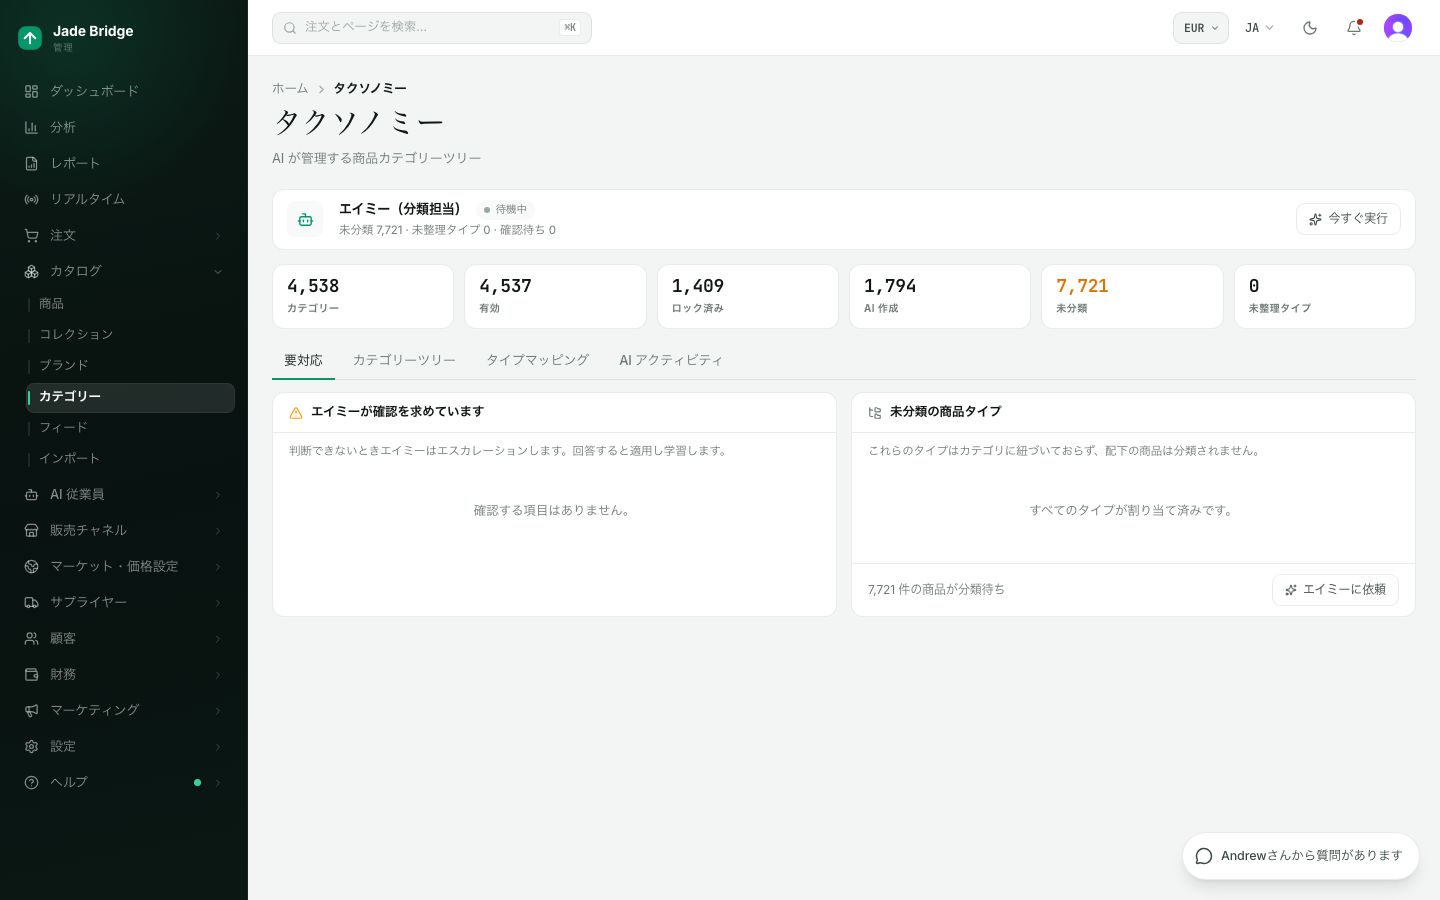Open the EUR currency dropdown
Viewport: 1440px width, 900px height.
[x=1201, y=28]
